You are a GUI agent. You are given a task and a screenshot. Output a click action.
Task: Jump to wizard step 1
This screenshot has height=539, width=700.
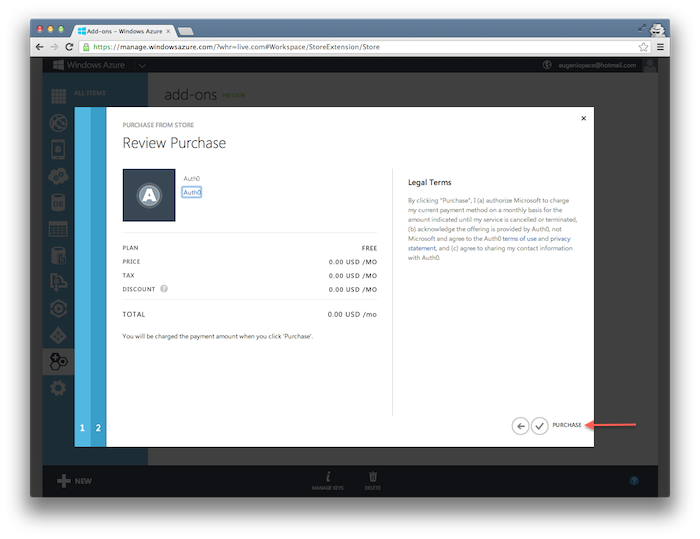click(x=82, y=428)
